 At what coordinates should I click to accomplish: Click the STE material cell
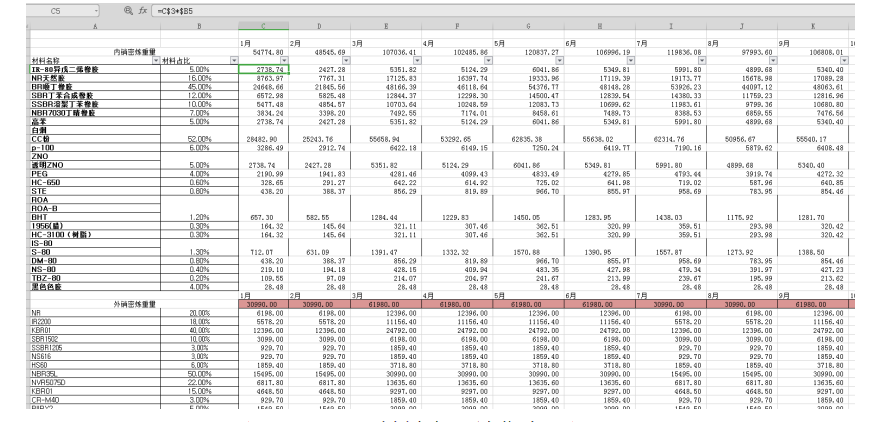95,191
